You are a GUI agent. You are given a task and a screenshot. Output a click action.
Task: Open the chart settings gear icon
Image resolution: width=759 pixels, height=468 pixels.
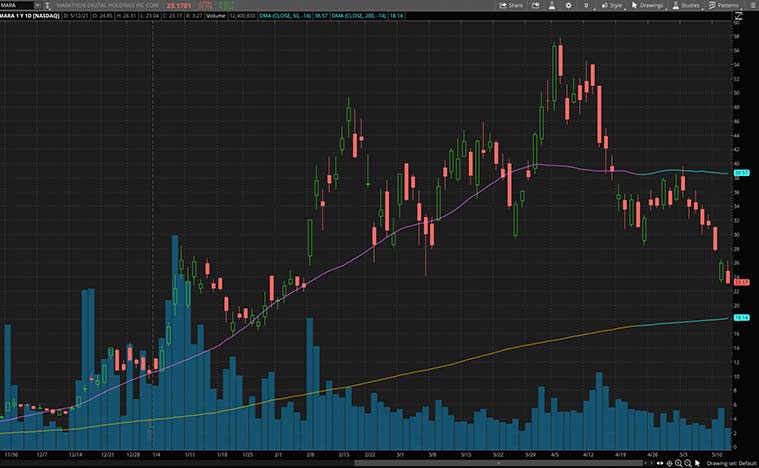[x=569, y=5]
